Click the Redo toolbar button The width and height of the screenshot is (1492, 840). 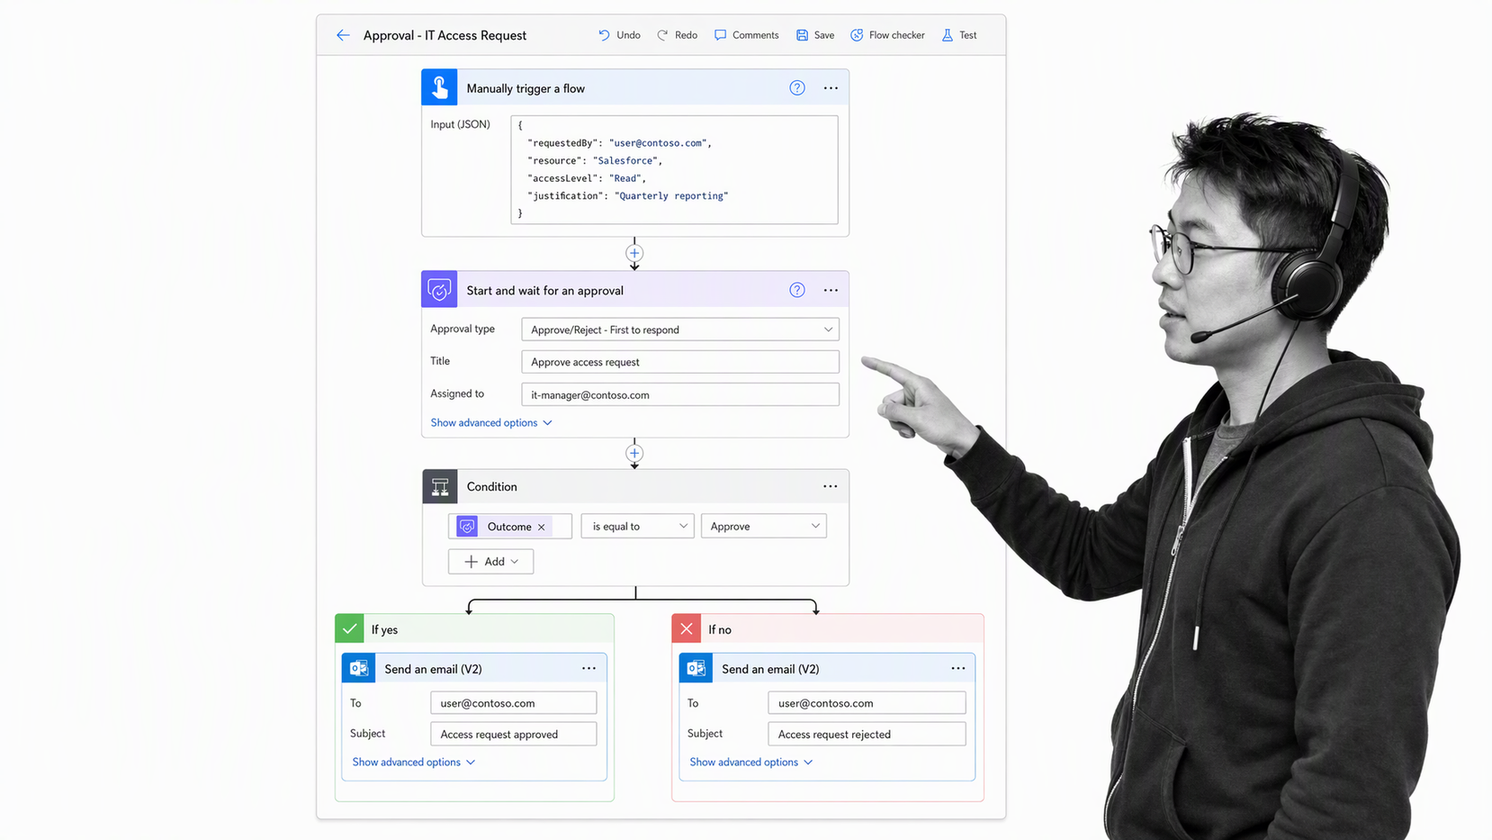(677, 35)
